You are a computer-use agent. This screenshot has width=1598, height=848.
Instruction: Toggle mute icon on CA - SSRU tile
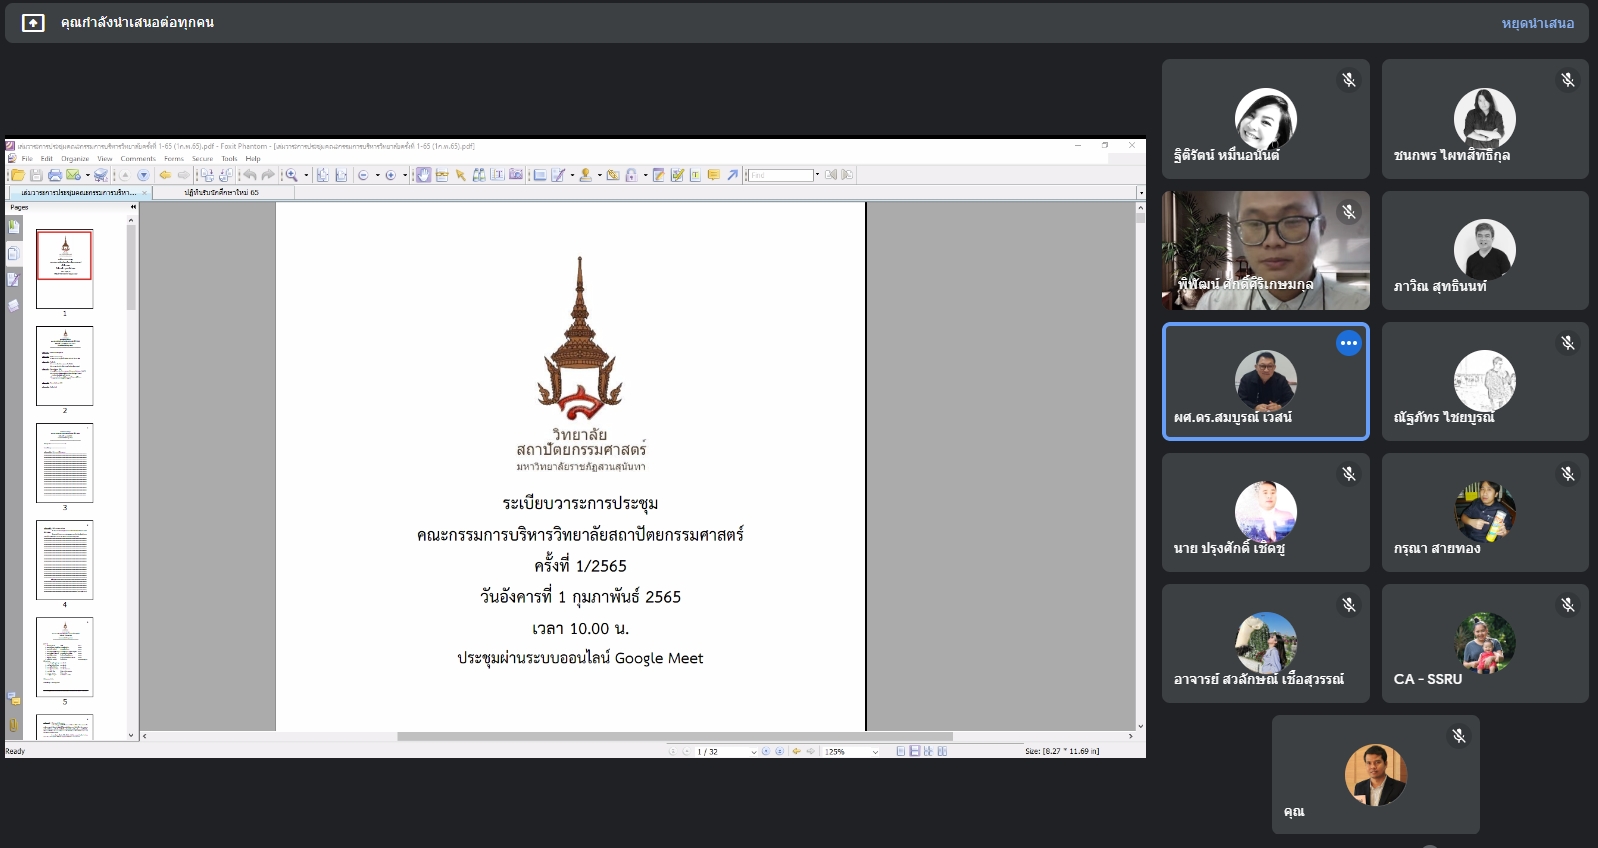pos(1567,605)
